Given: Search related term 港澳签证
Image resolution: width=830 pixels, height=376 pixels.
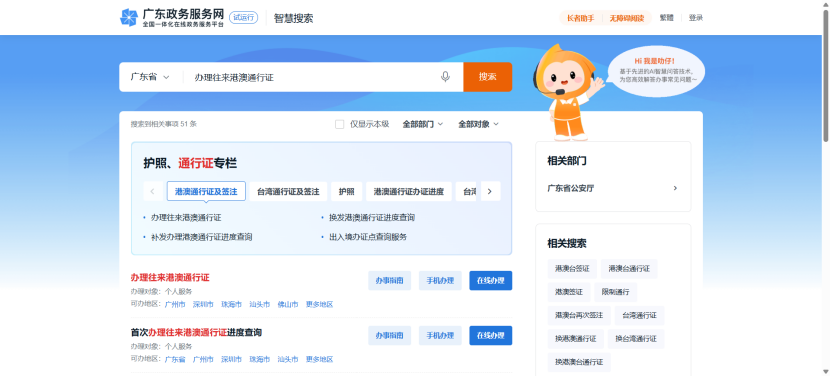Looking at the screenshot, I should pos(569,292).
